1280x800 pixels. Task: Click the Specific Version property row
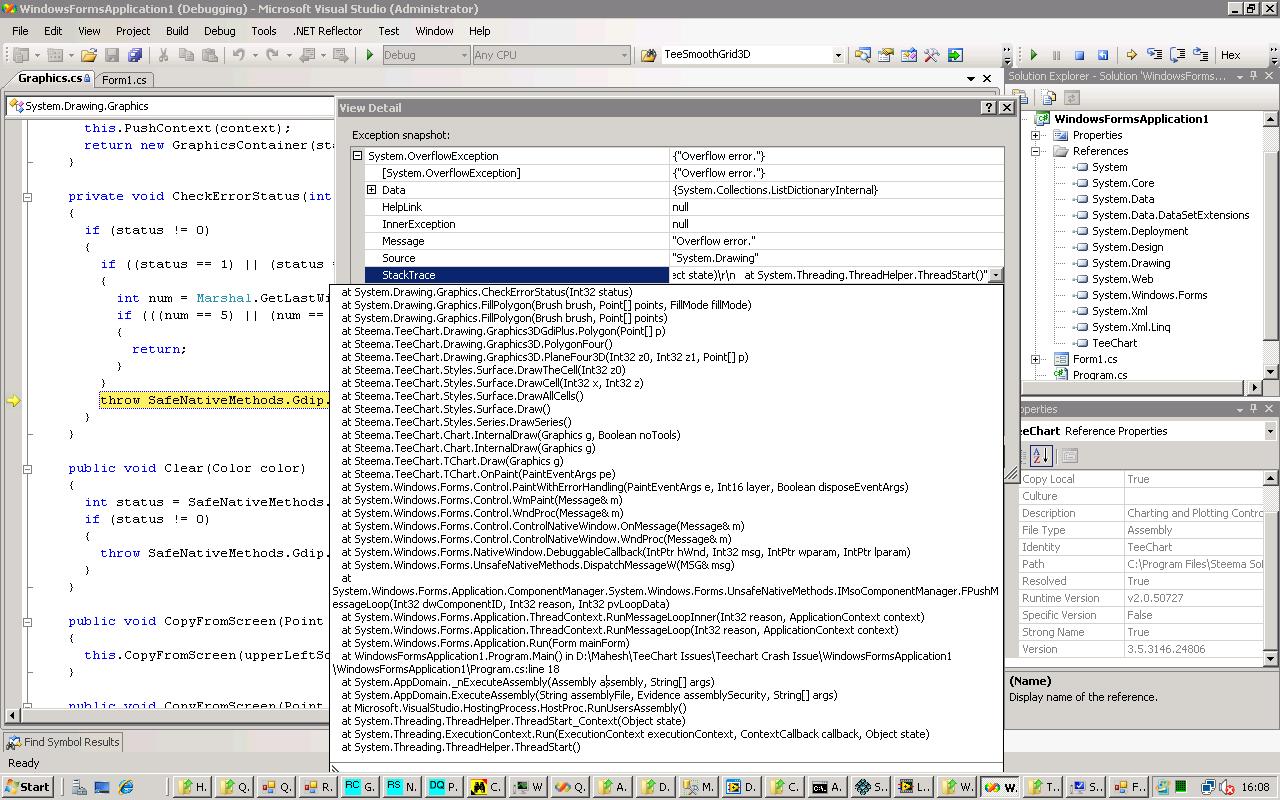pos(1142,615)
